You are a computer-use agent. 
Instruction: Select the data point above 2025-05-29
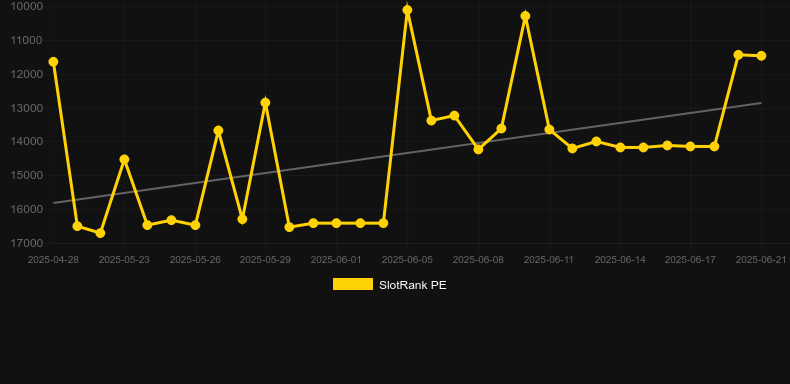[x=266, y=103]
